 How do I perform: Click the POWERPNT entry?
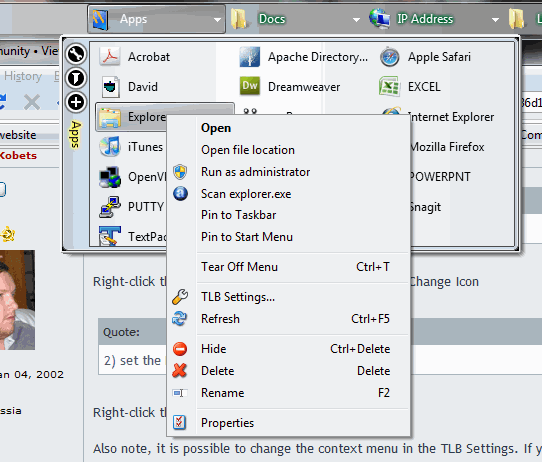coord(440,177)
